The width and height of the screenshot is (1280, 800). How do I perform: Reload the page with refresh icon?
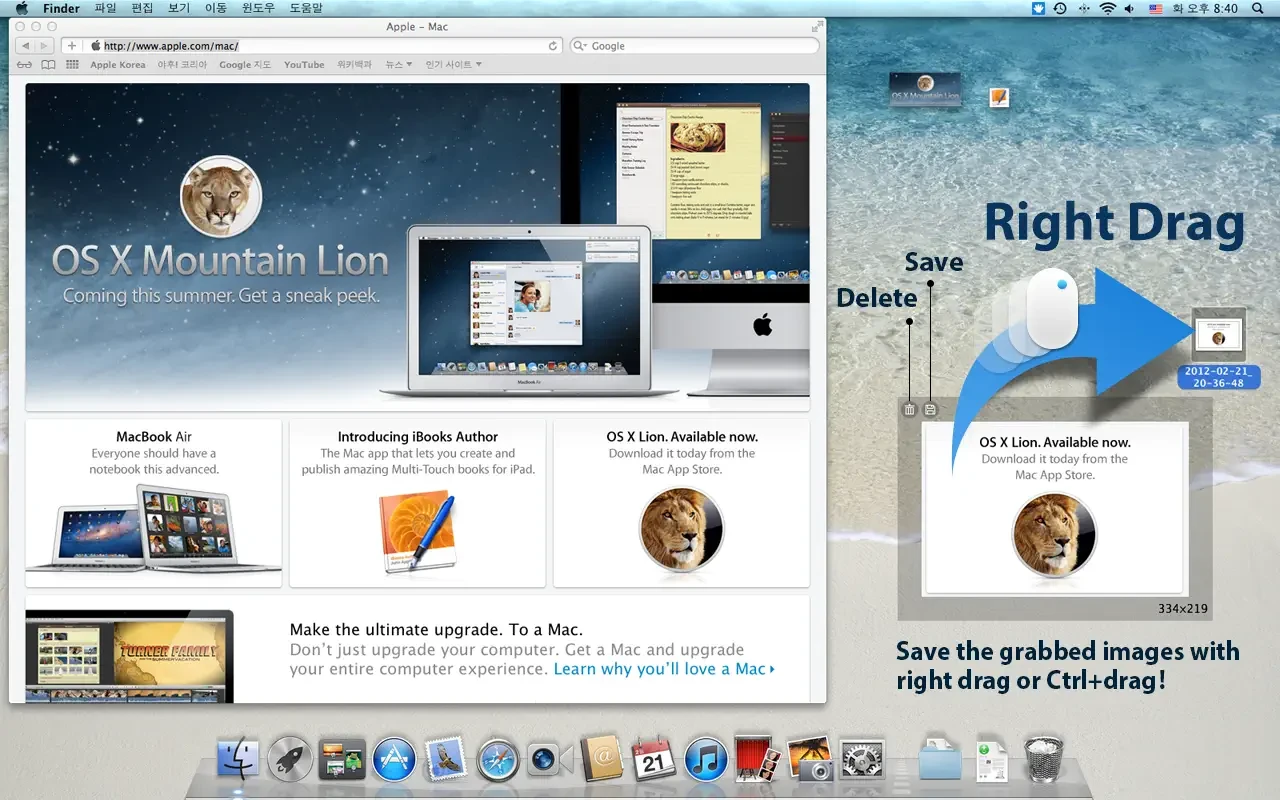553,46
